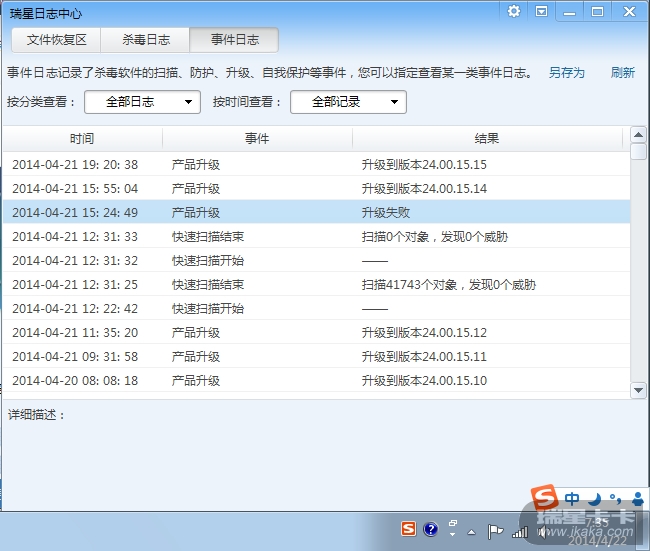
Task: Click result 扫描0个对象，发现0个威胁
Action: (434, 237)
